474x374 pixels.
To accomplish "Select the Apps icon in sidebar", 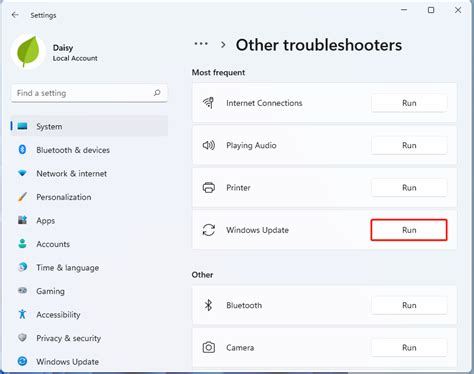I will pyautogui.click(x=22, y=220).
